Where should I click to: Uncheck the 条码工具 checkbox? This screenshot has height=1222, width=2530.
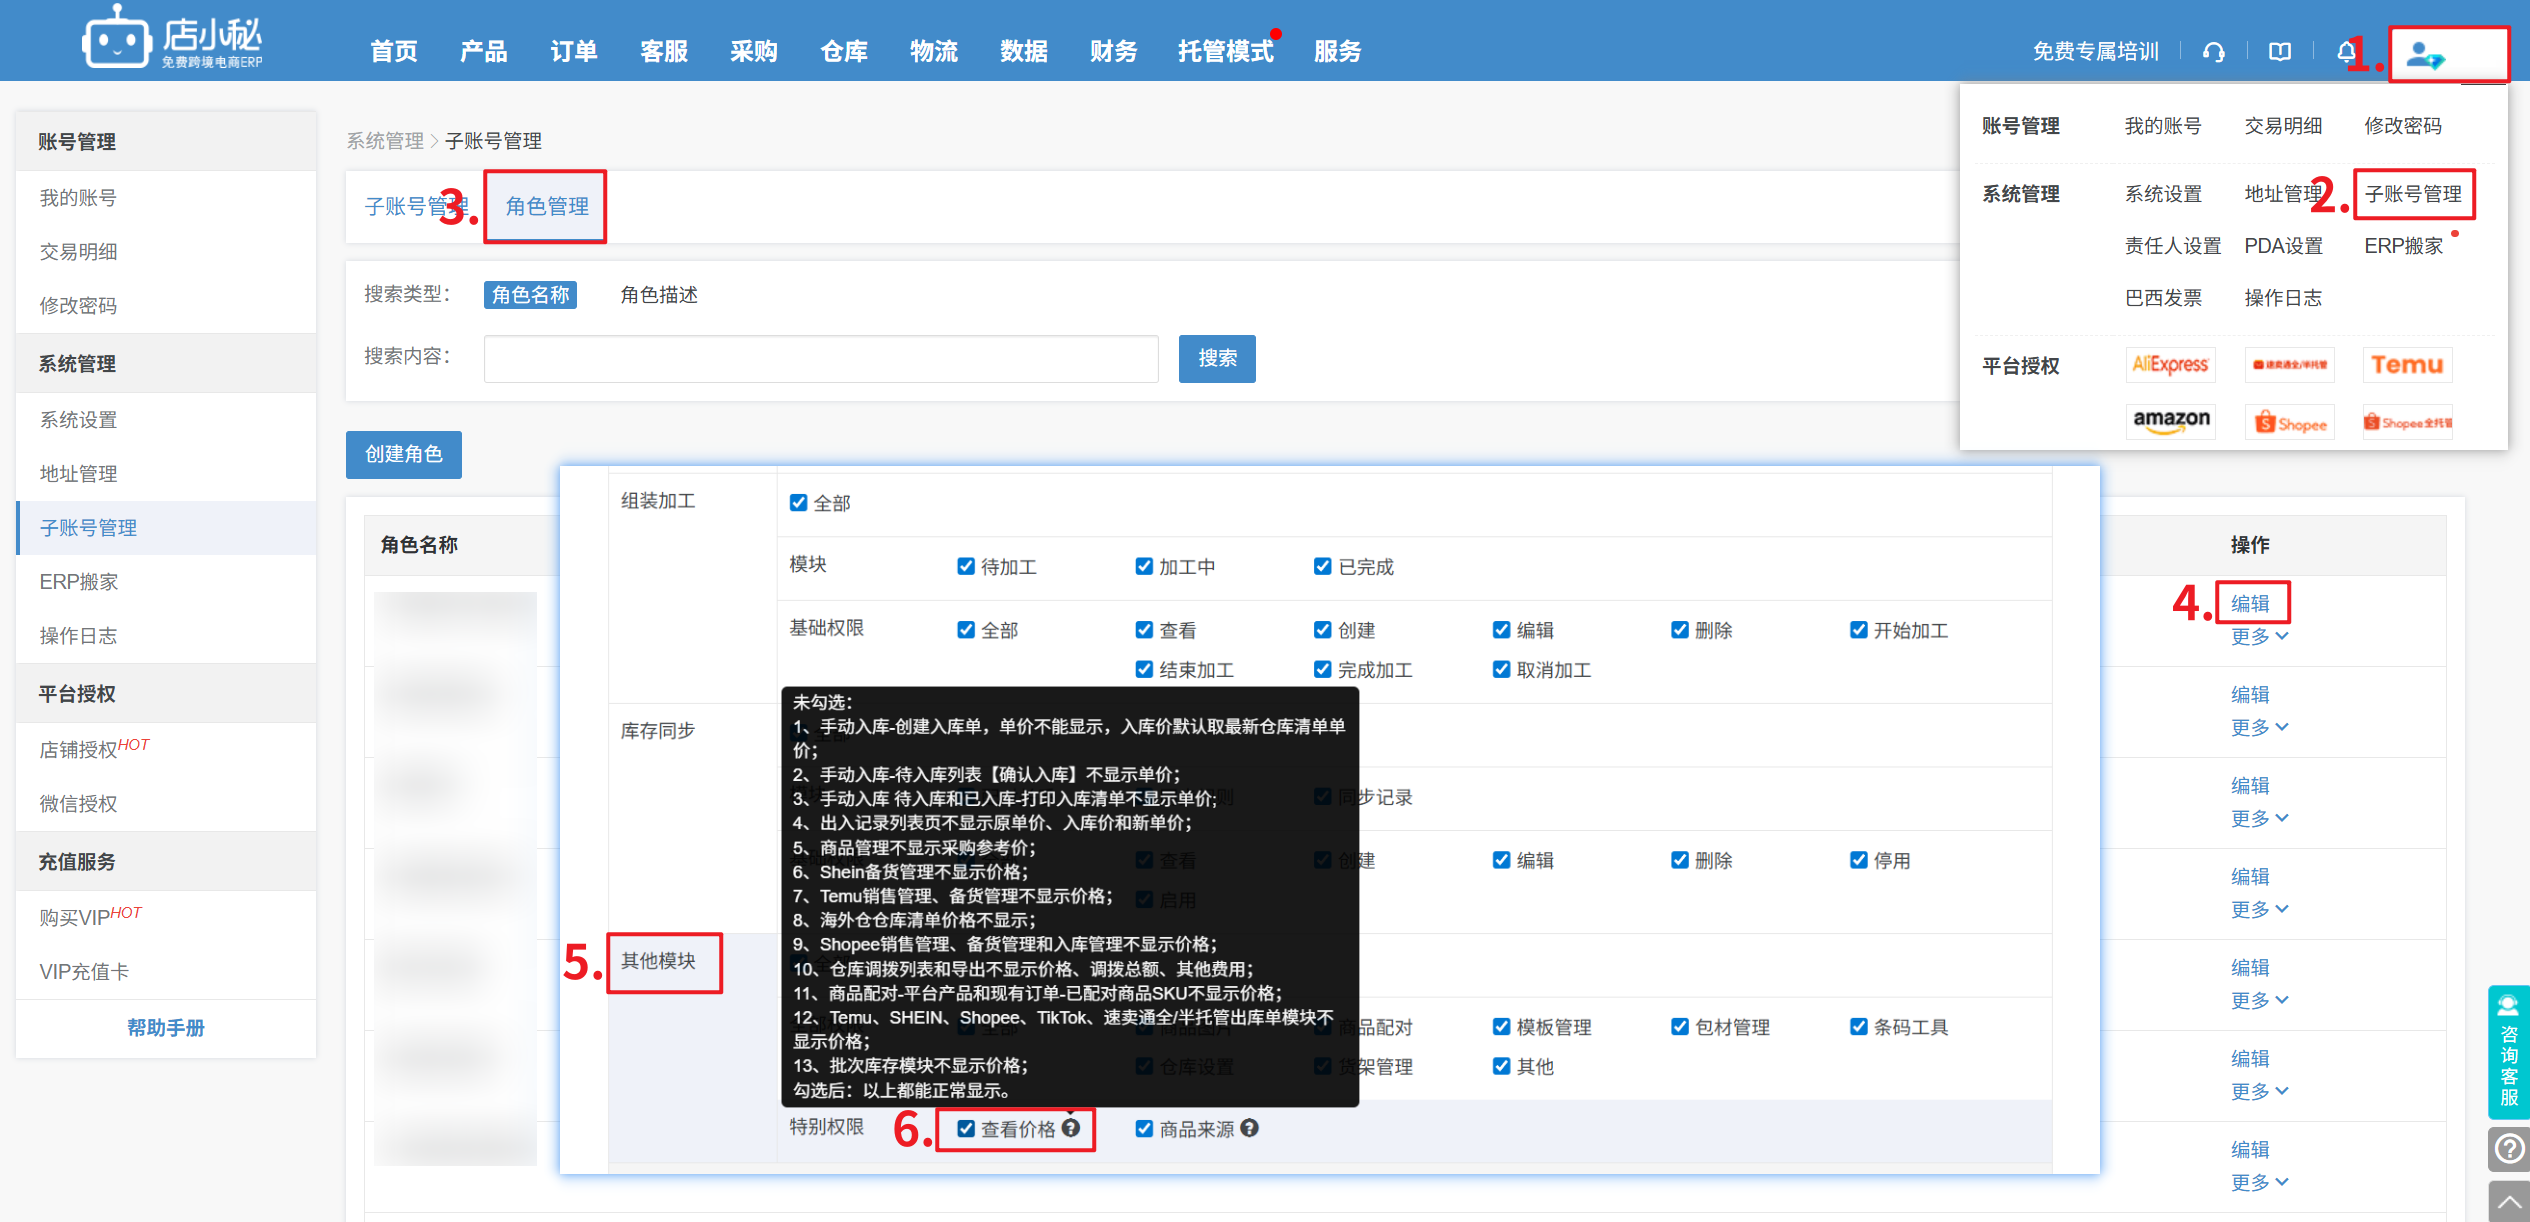[1858, 1027]
